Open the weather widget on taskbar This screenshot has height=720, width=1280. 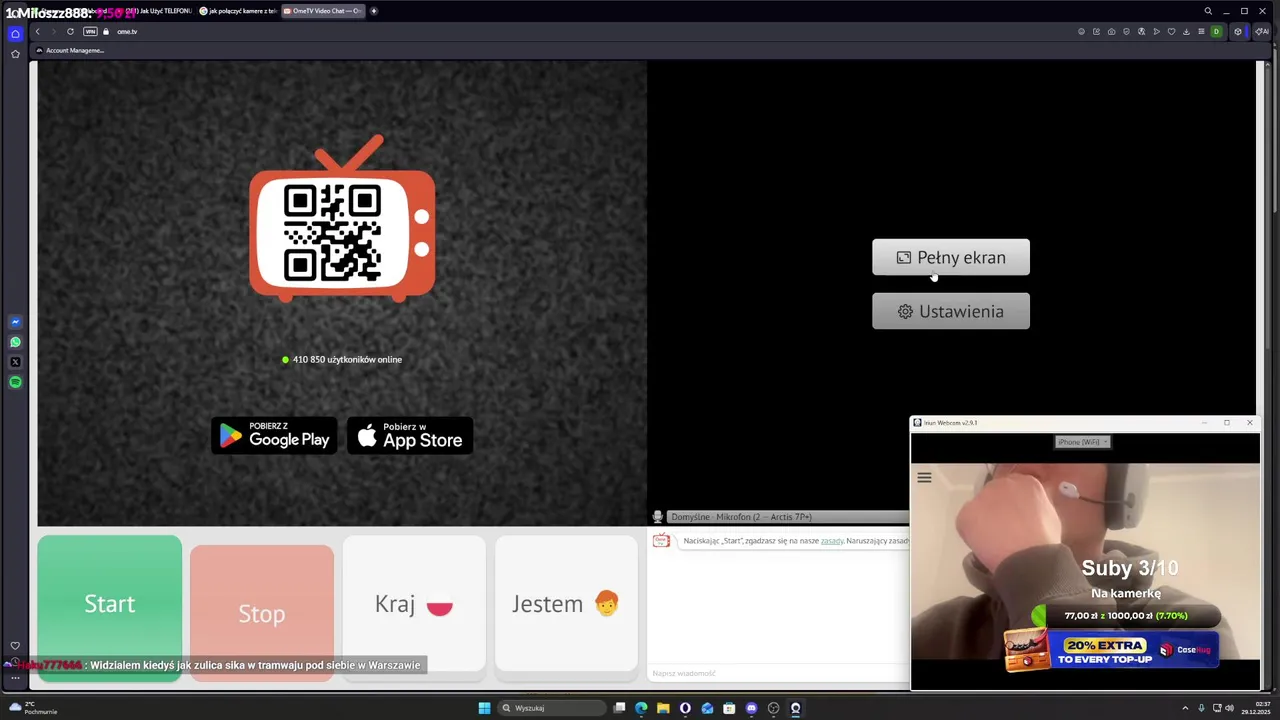[32, 708]
